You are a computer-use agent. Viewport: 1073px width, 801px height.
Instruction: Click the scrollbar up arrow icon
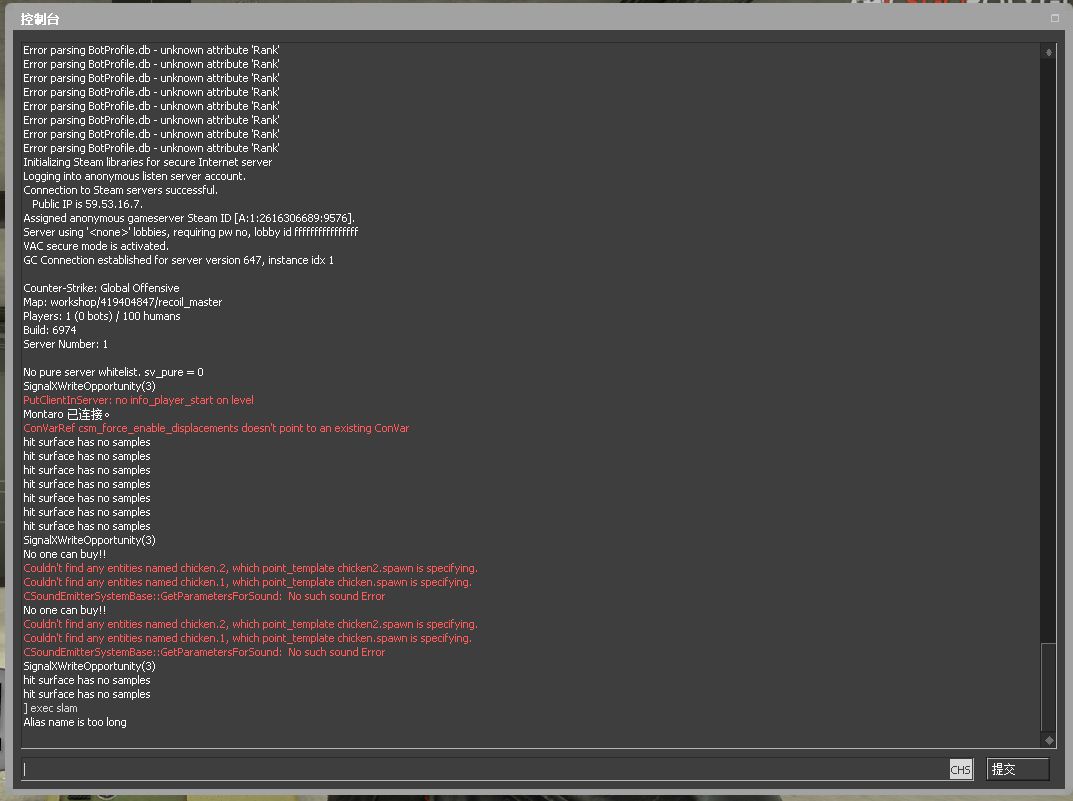1048,52
